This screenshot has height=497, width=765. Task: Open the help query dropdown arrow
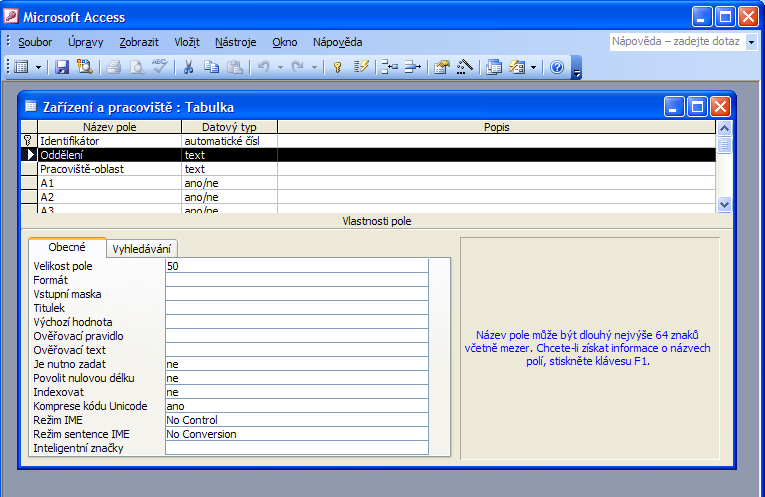751,42
